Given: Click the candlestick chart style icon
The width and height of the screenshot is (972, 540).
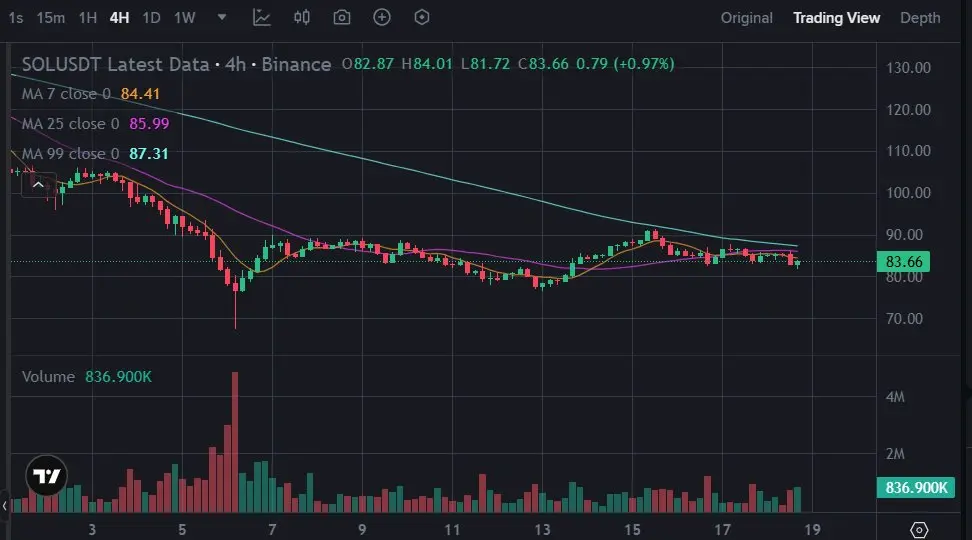Looking at the screenshot, I should [302, 17].
